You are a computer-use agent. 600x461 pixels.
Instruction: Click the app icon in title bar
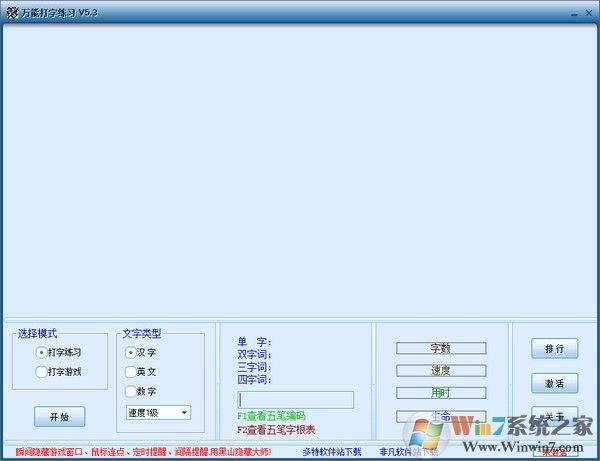pos(11,11)
